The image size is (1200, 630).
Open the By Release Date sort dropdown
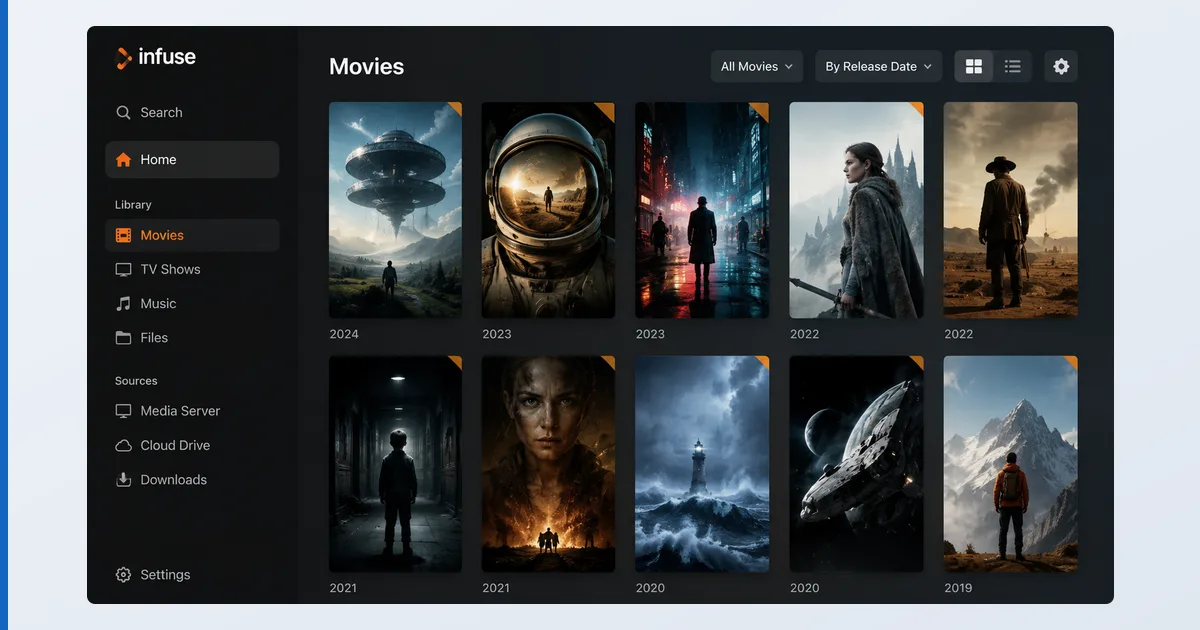878,67
